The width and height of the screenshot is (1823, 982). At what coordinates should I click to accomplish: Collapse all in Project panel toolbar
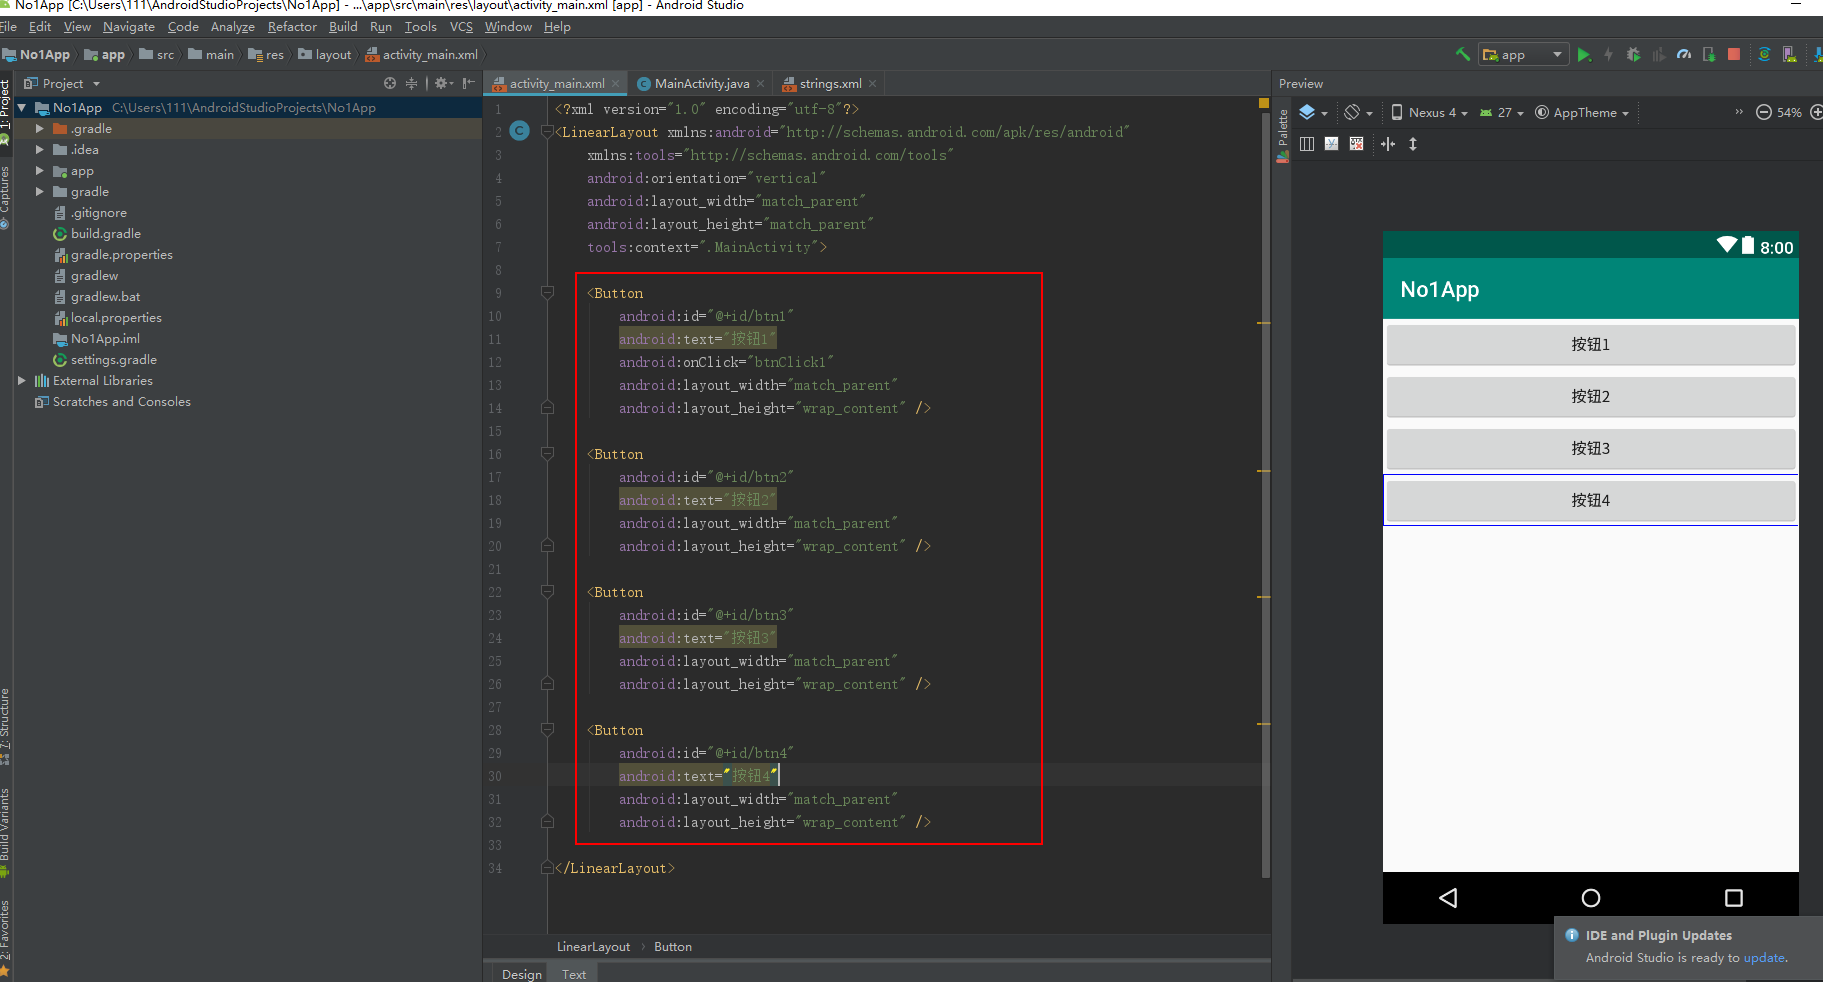click(411, 84)
